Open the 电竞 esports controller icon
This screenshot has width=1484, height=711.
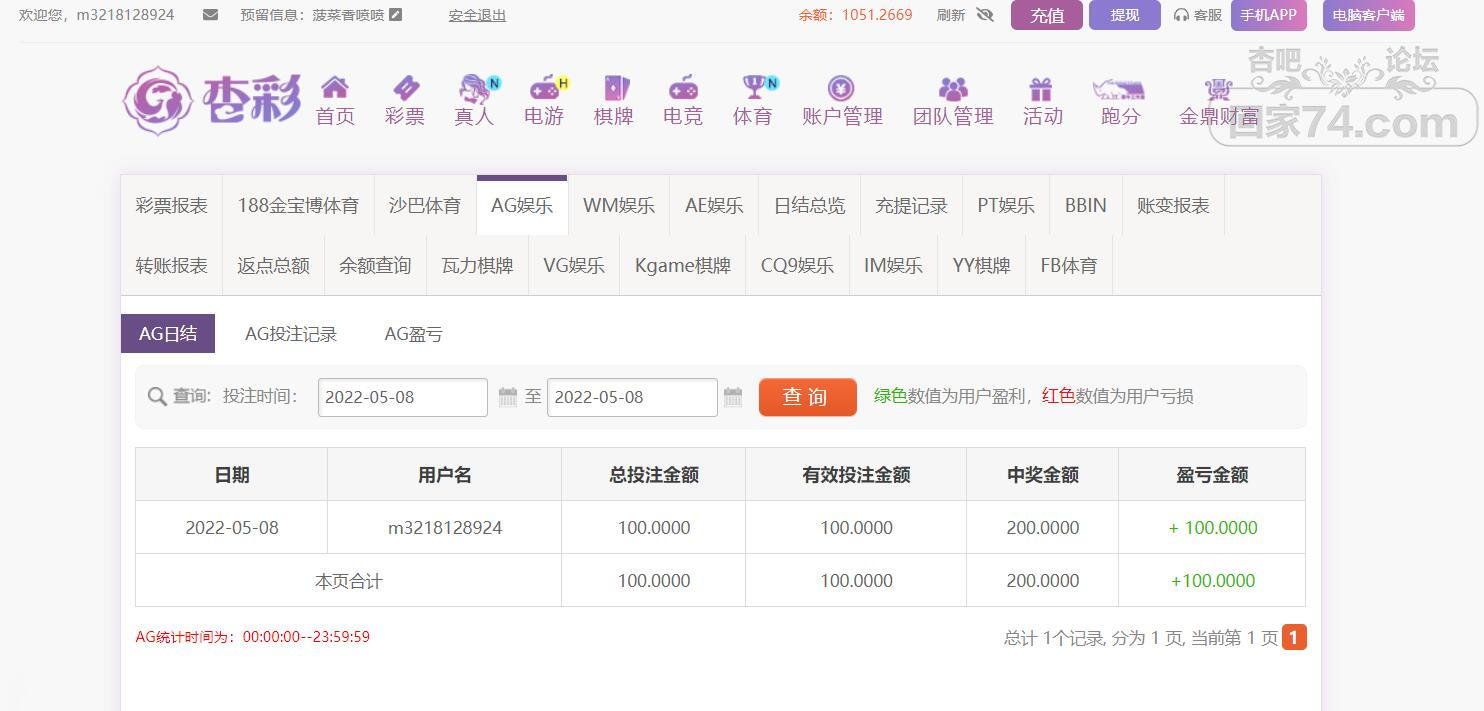pos(683,87)
